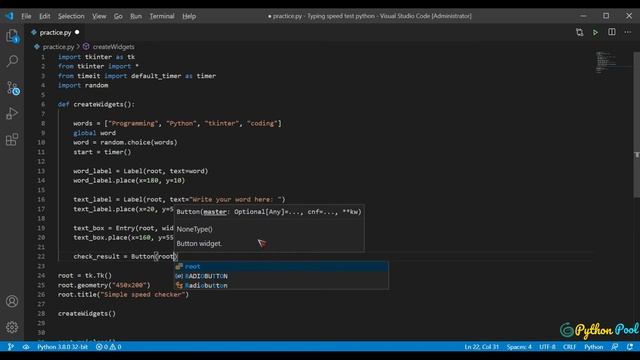640x360 pixels.
Task: Open the Search view in activity bar
Action: (x=12, y=61)
